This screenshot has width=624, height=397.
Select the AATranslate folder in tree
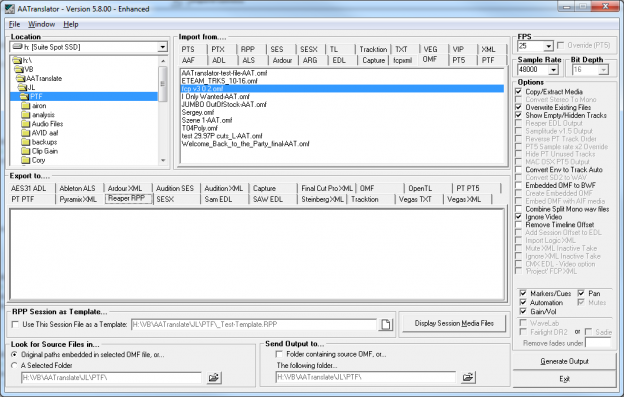point(44,78)
